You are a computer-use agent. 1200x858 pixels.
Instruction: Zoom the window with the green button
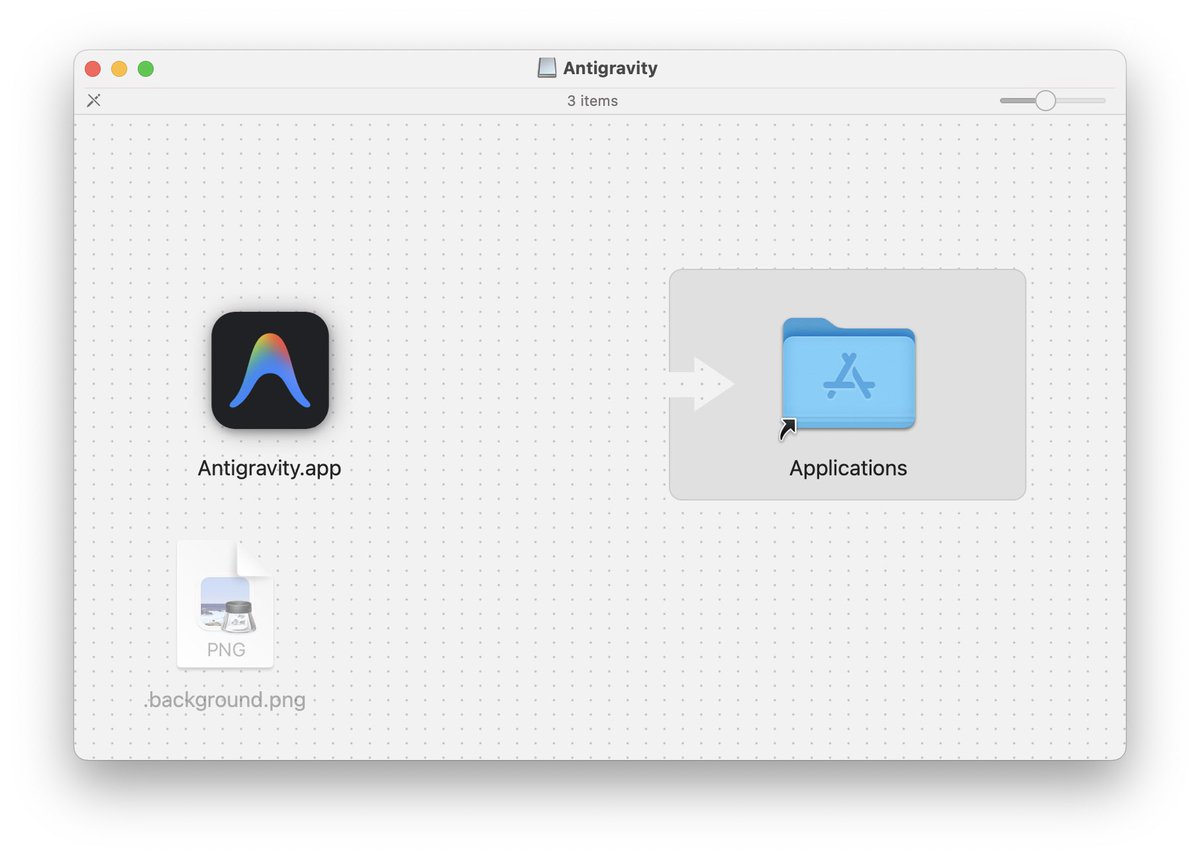[146, 69]
